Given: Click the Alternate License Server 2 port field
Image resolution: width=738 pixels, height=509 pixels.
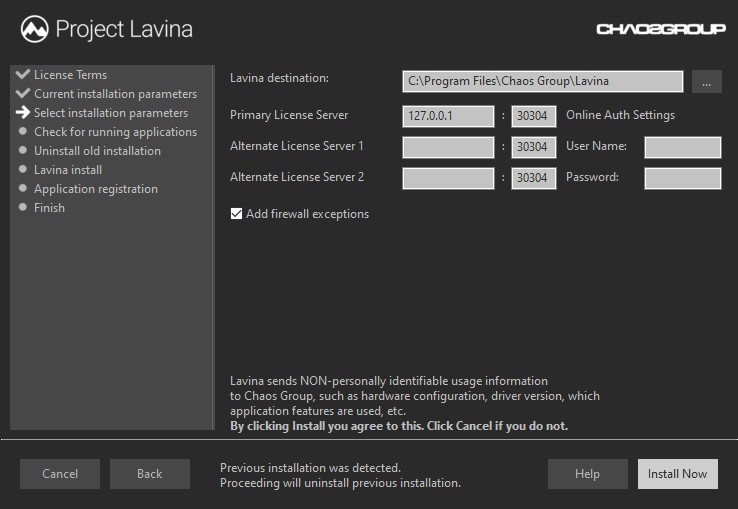Looking at the screenshot, I should [x=534, y=178].
